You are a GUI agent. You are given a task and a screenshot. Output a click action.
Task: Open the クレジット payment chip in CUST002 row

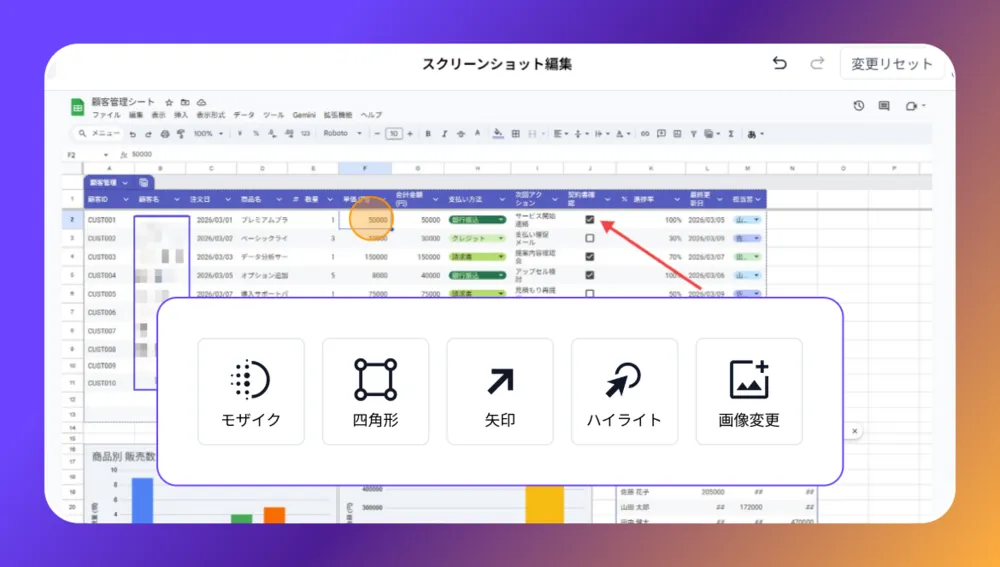[477, 238]
